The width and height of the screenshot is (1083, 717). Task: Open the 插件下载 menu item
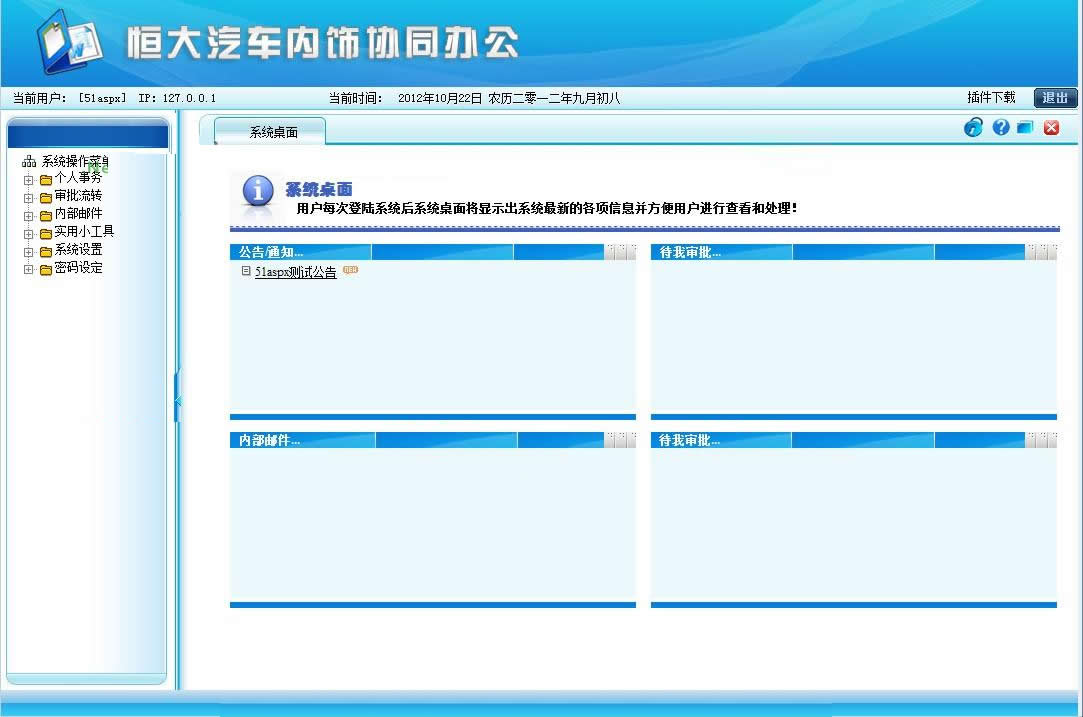(x=993, y=98)
